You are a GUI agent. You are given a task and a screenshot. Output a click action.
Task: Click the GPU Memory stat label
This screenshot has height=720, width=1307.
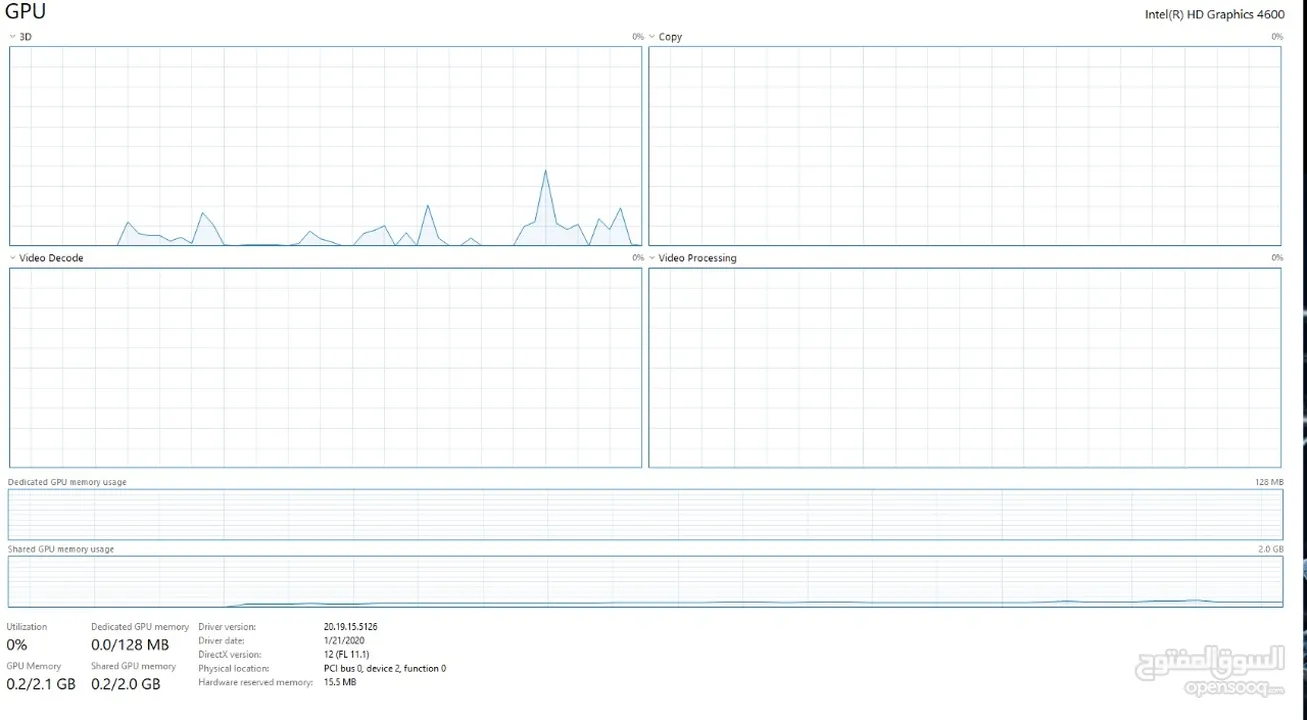pyautogui.click(x=34, y=666)
